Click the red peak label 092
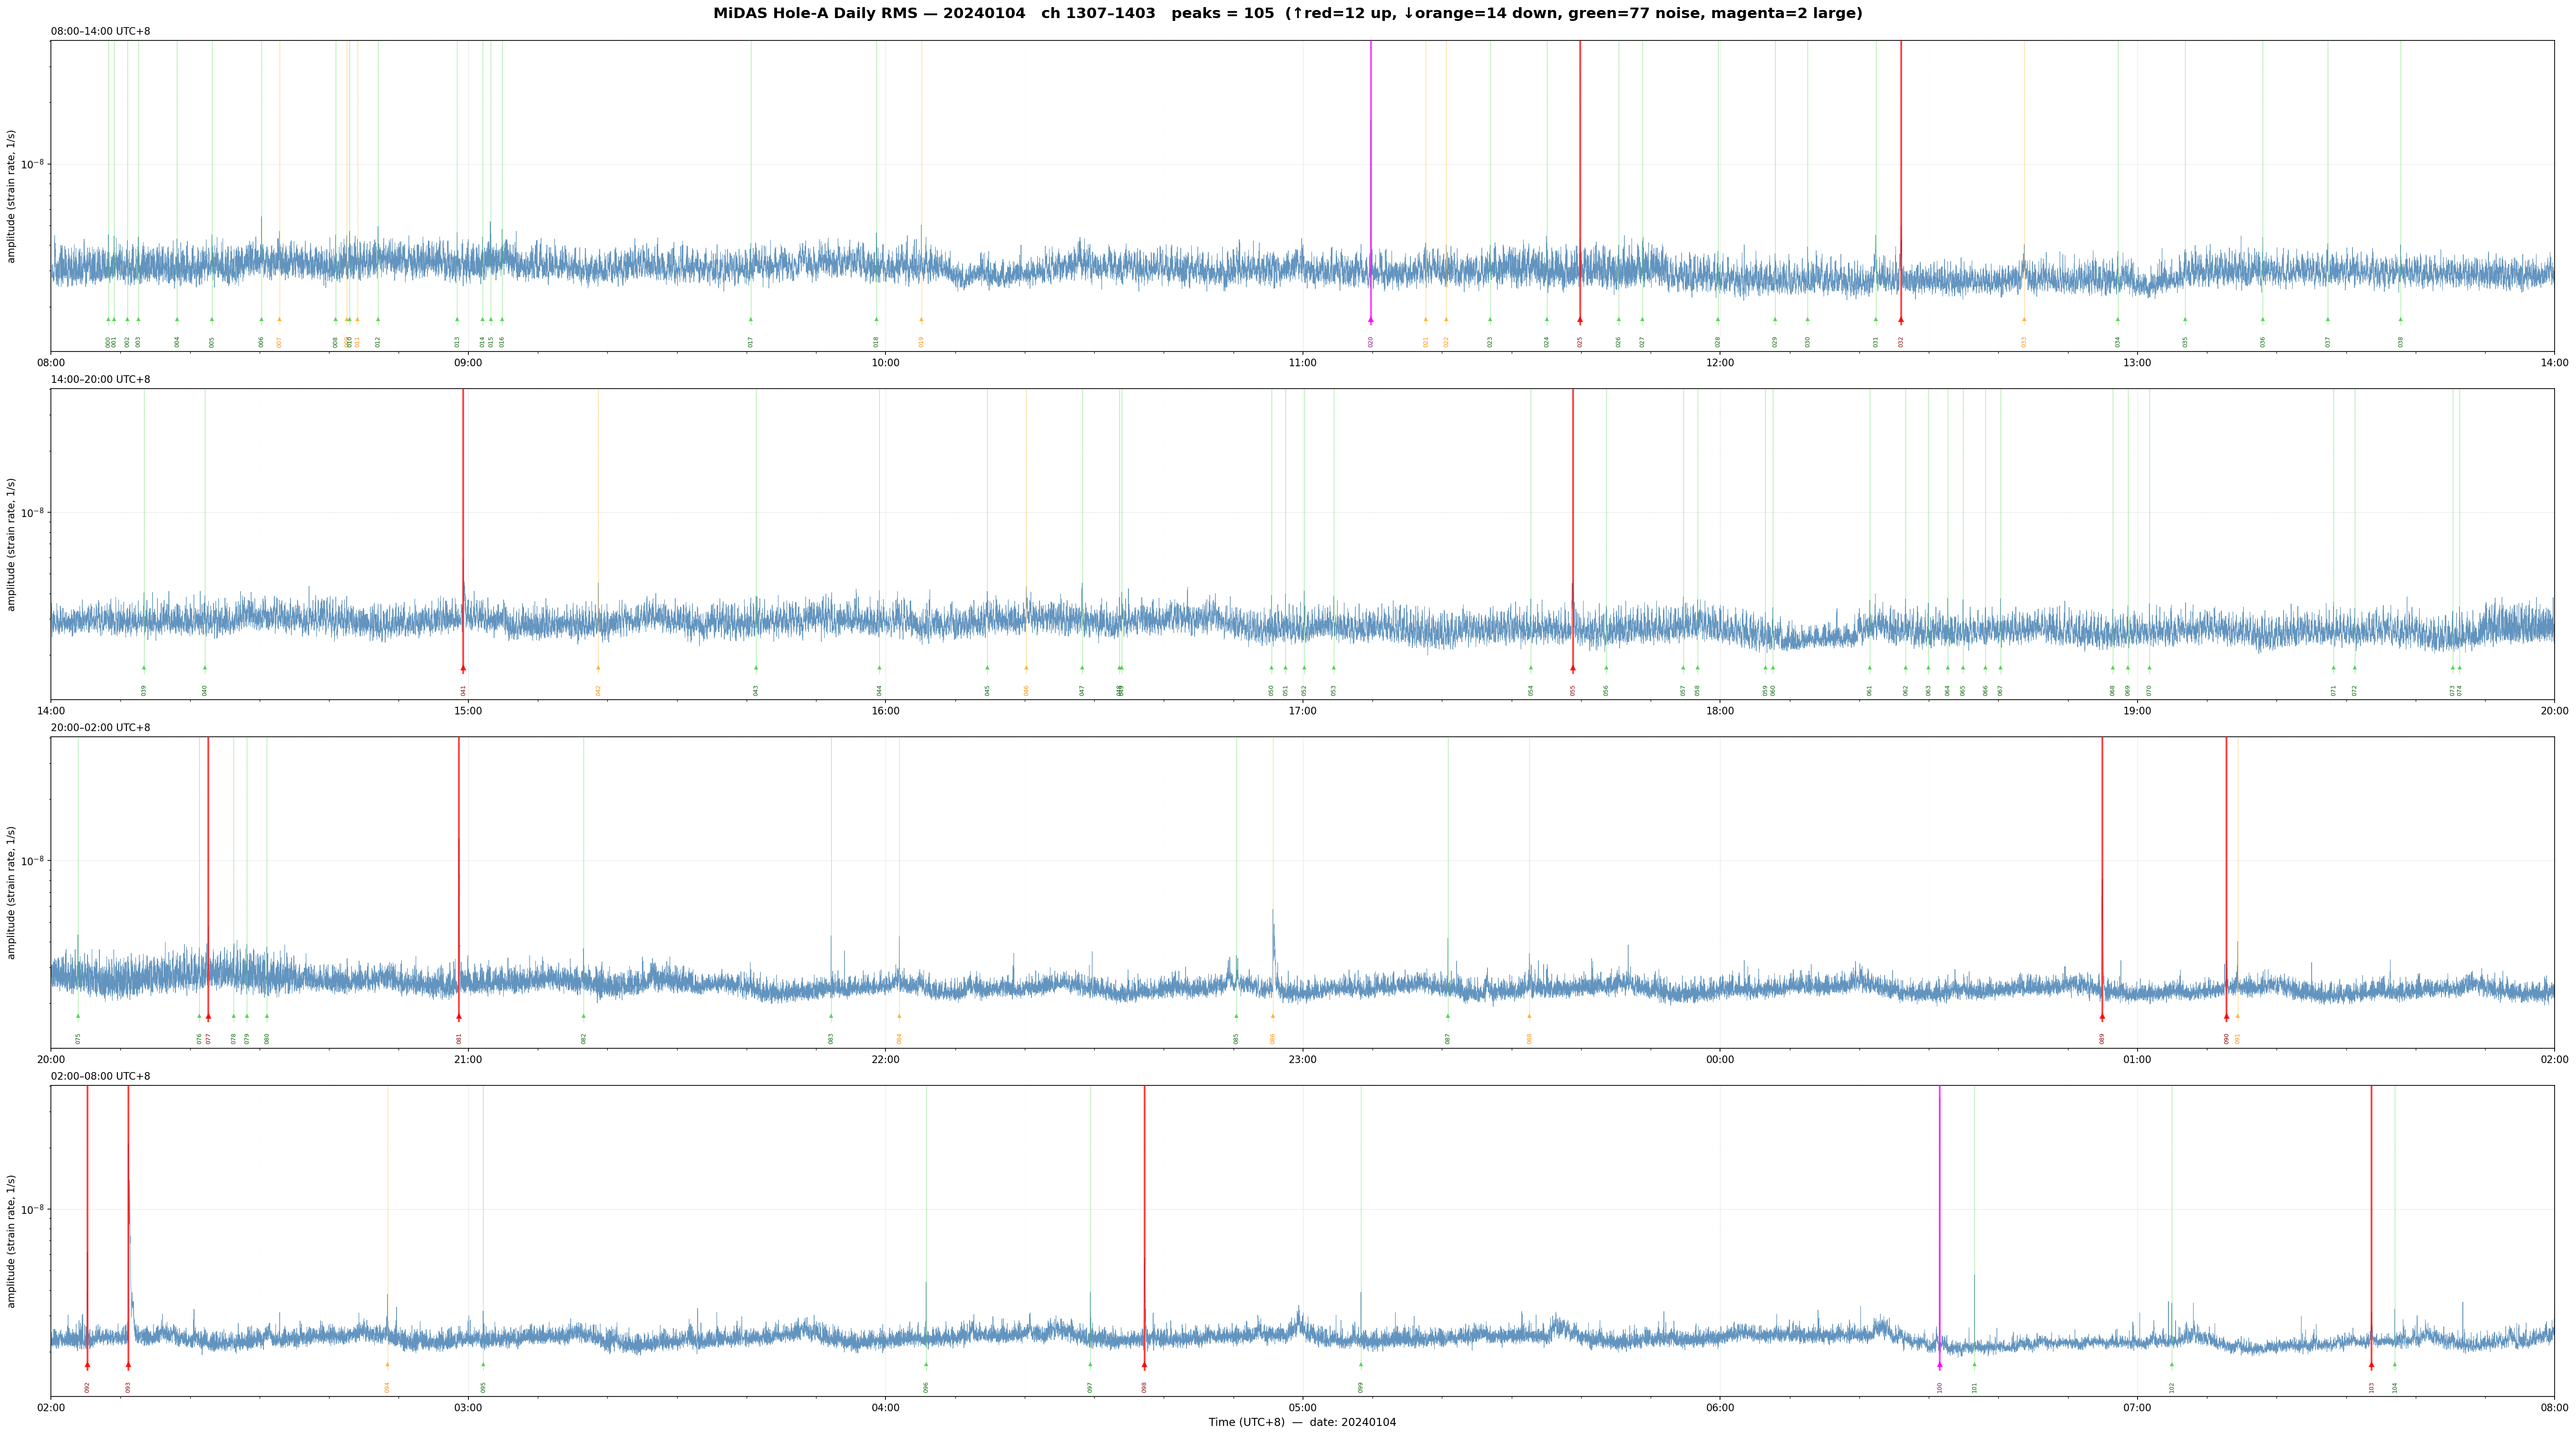The image size is (2576, 1435). point(87,1387)
